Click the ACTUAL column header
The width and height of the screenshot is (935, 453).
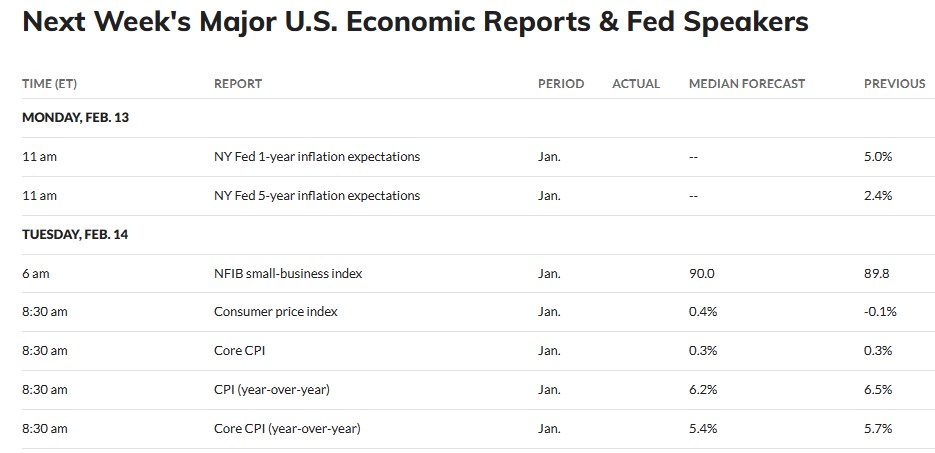(x=636, y=84)
